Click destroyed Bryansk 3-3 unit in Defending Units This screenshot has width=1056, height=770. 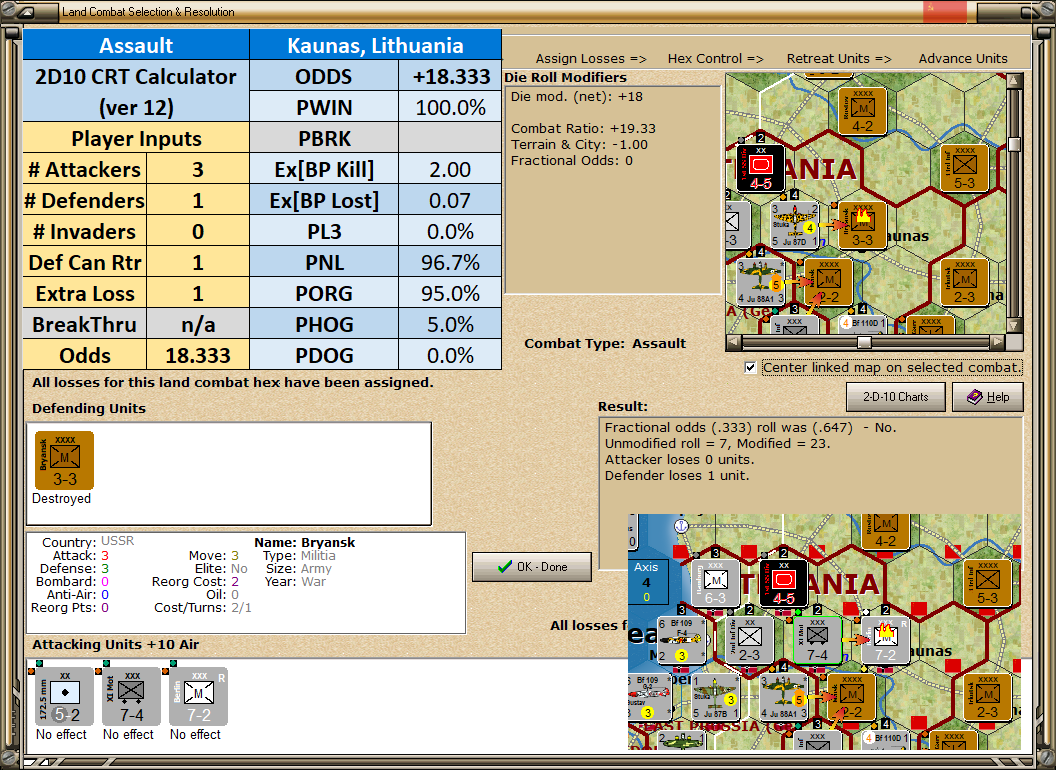pos(62,460)
